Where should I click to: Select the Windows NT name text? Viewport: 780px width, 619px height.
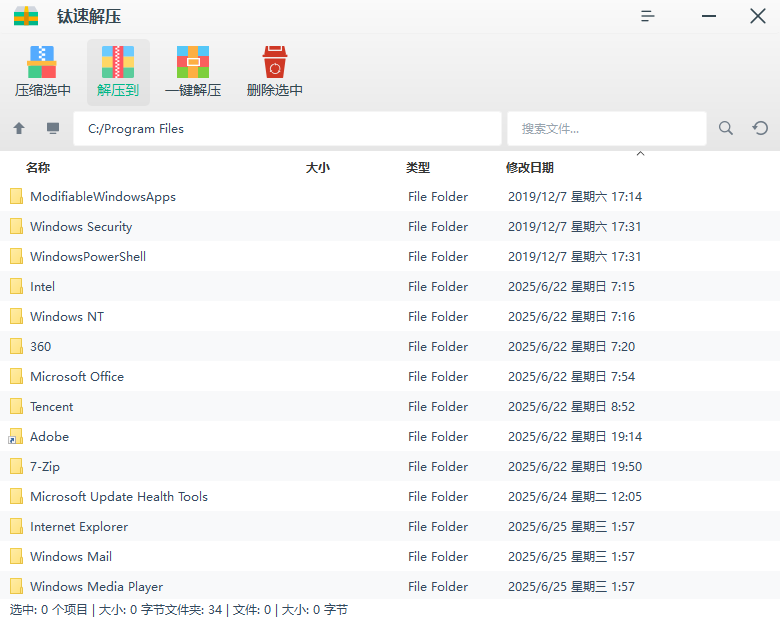(x=67, y=316)
